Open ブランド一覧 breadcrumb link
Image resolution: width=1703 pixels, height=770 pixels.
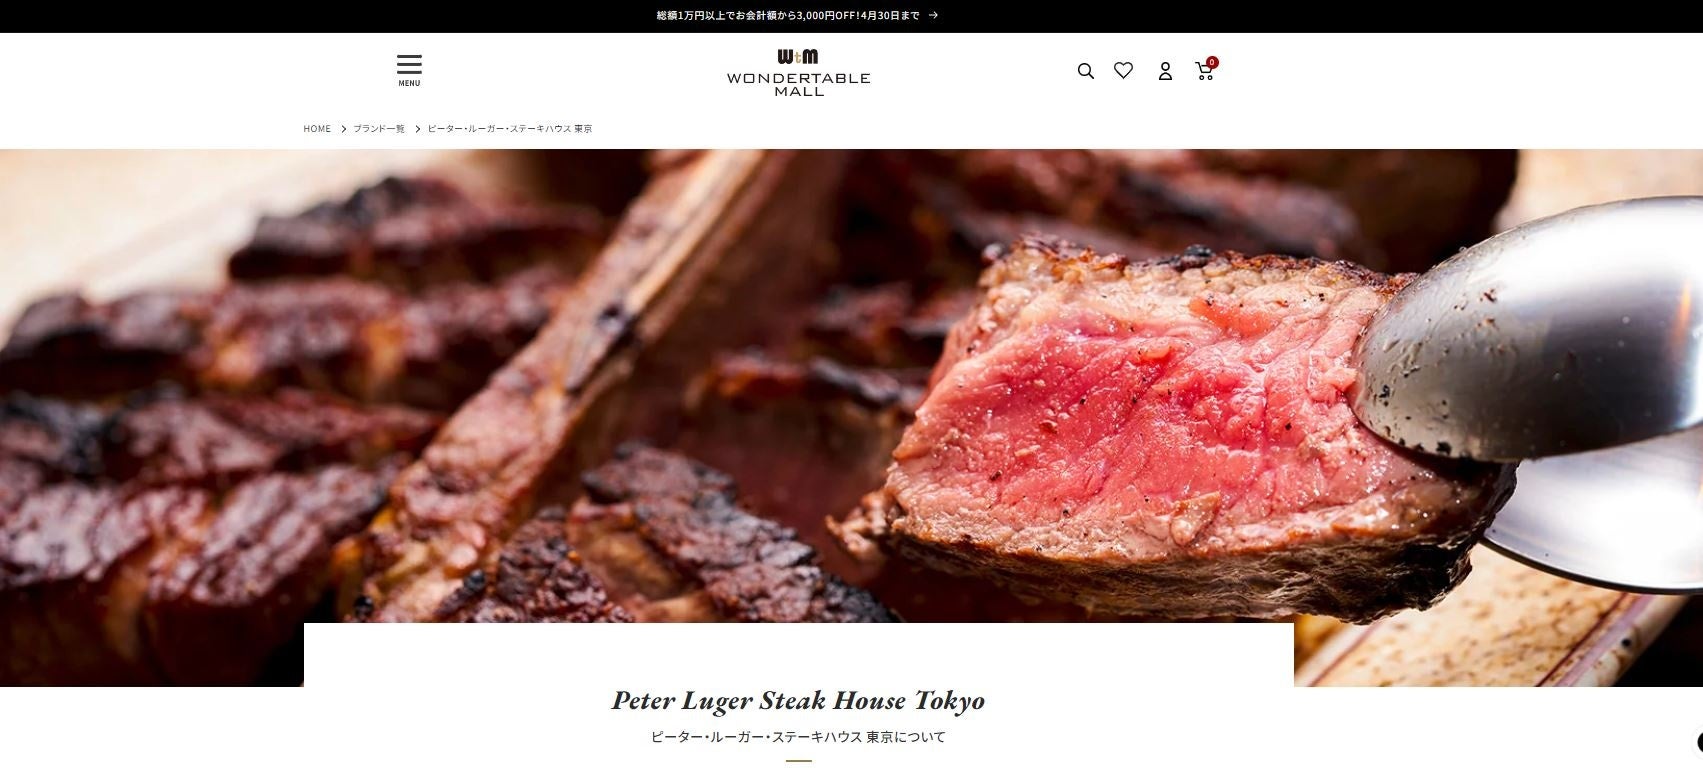pyautogui.click(x=379, y=129)
